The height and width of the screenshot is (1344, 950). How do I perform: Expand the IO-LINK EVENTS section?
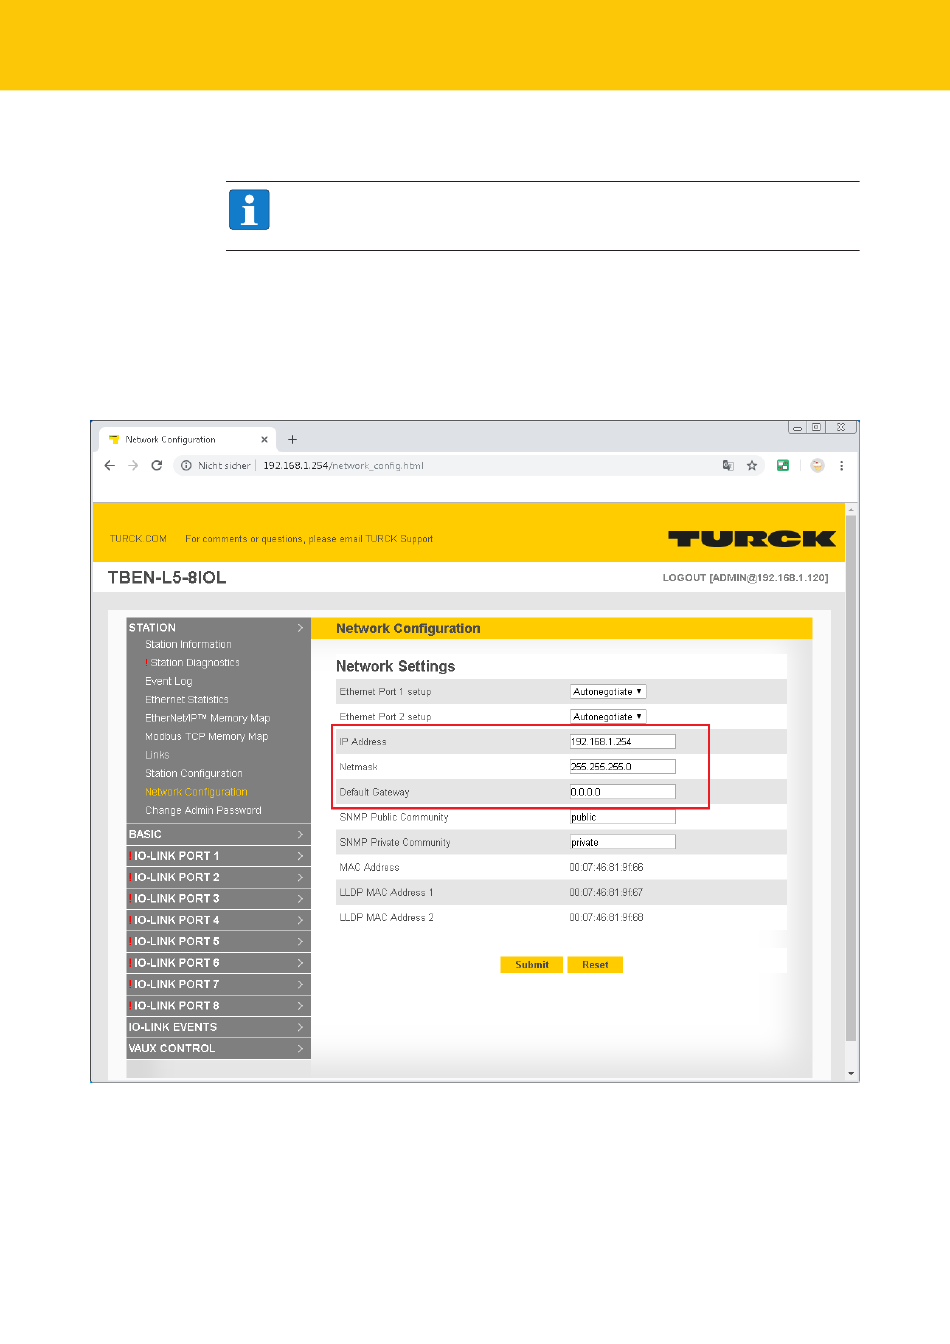[218, 1027]
